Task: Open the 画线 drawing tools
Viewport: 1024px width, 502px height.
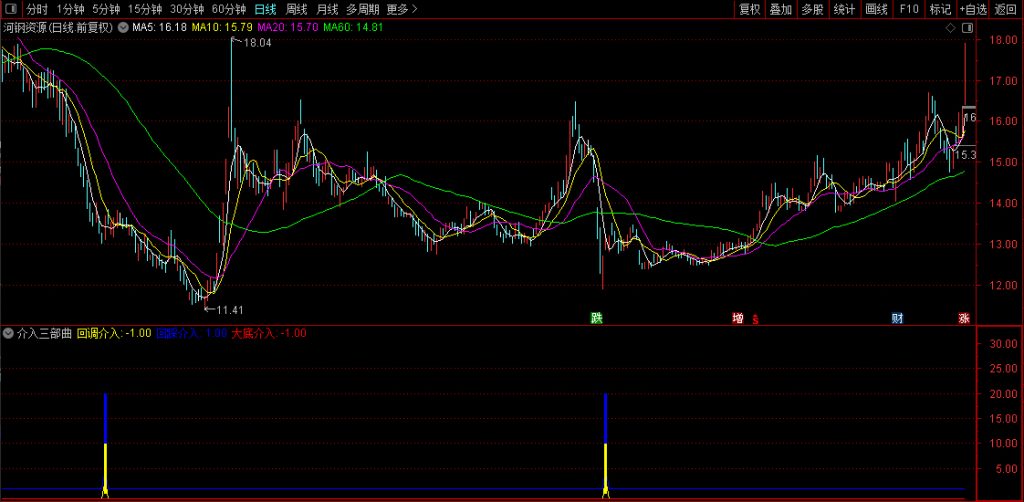Action: pos(876,9)
